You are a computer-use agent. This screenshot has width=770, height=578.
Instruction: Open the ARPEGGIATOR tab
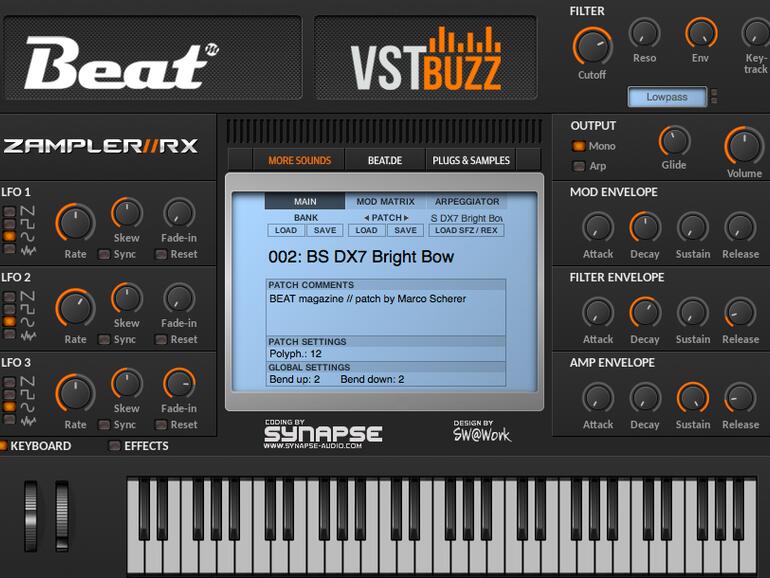(x=467, y=201)
